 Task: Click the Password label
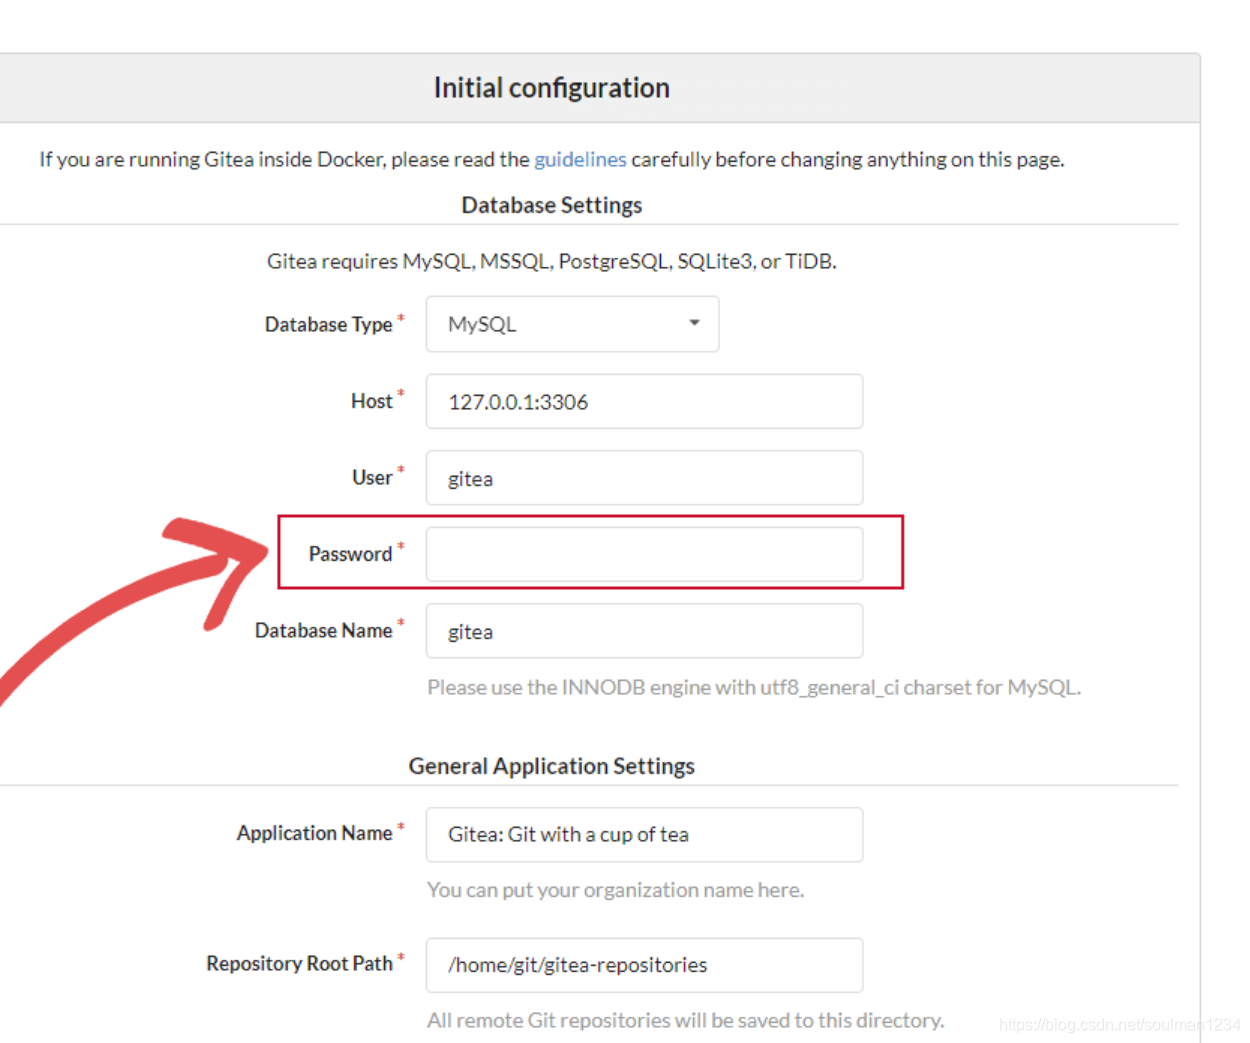click(350, 554)
